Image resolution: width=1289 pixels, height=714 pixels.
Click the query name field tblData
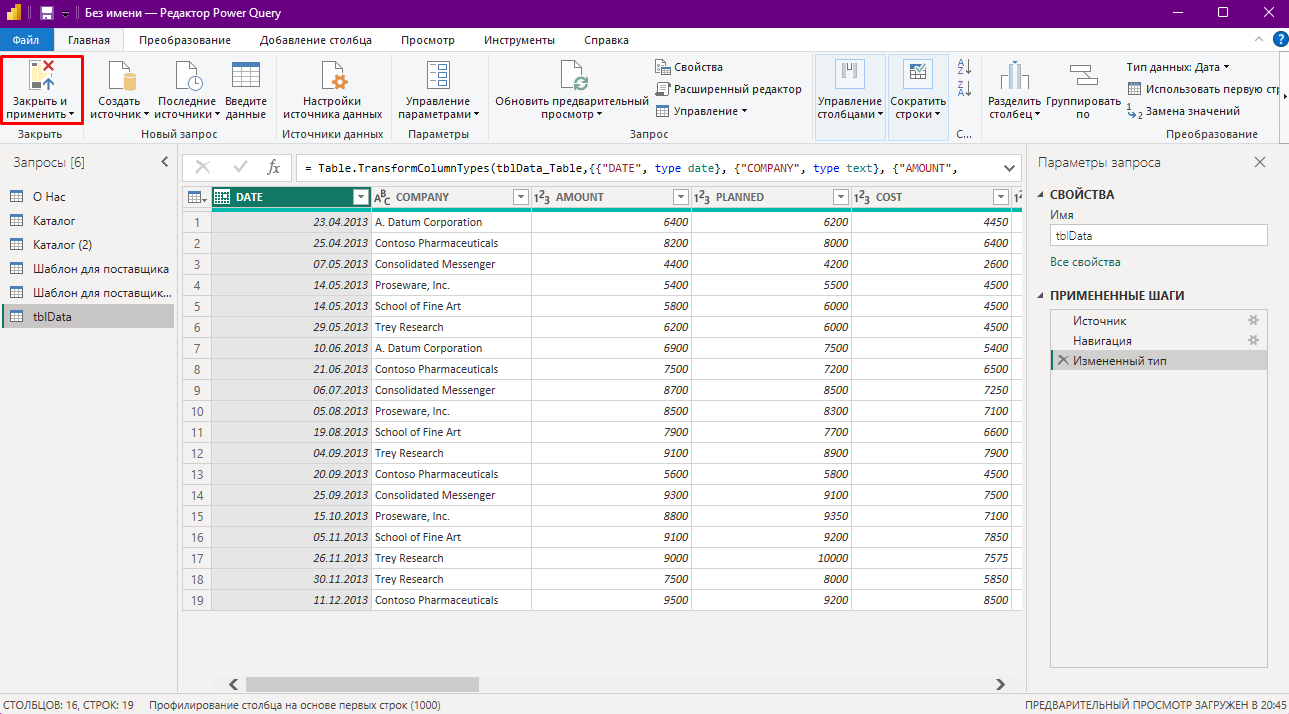[1158, 236]
